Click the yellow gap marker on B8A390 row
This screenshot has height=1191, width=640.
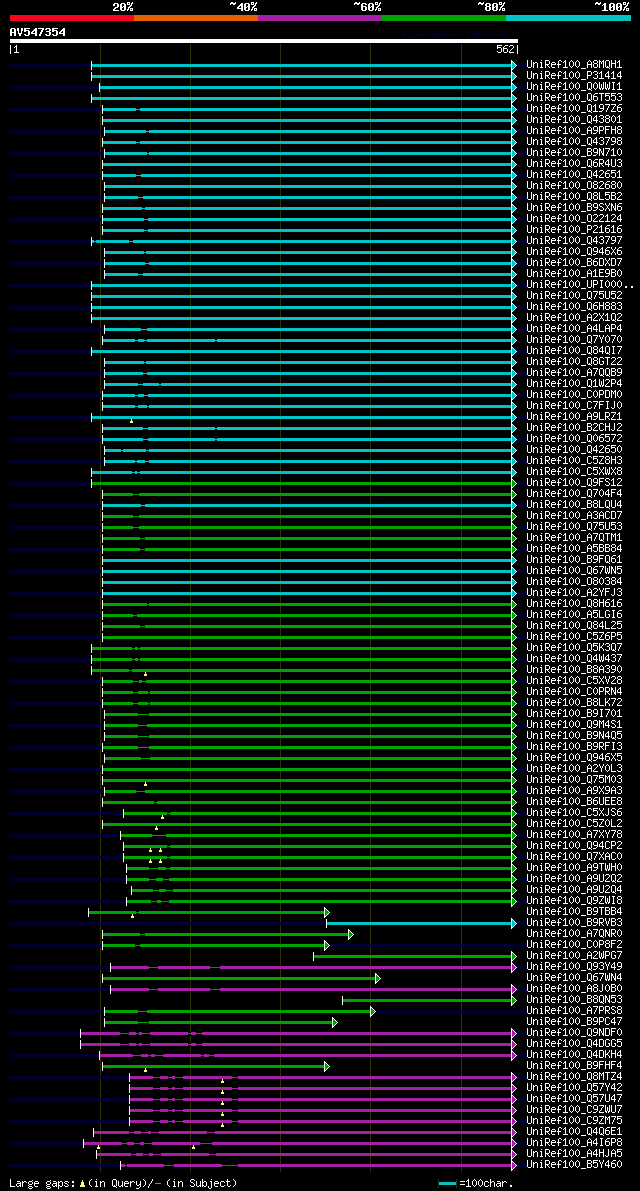(x=146, y=674)
